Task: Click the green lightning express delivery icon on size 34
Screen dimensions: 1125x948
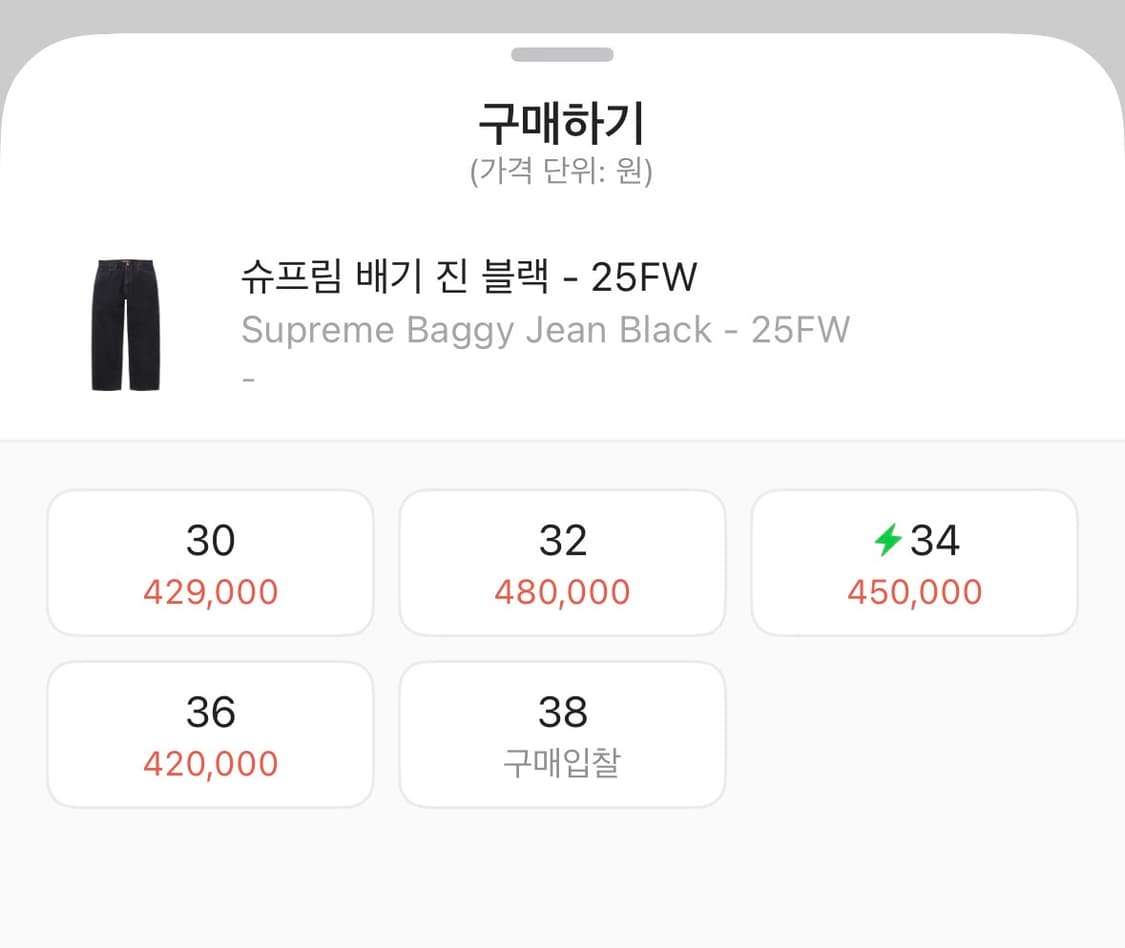Action: click(x=893, y=540)
